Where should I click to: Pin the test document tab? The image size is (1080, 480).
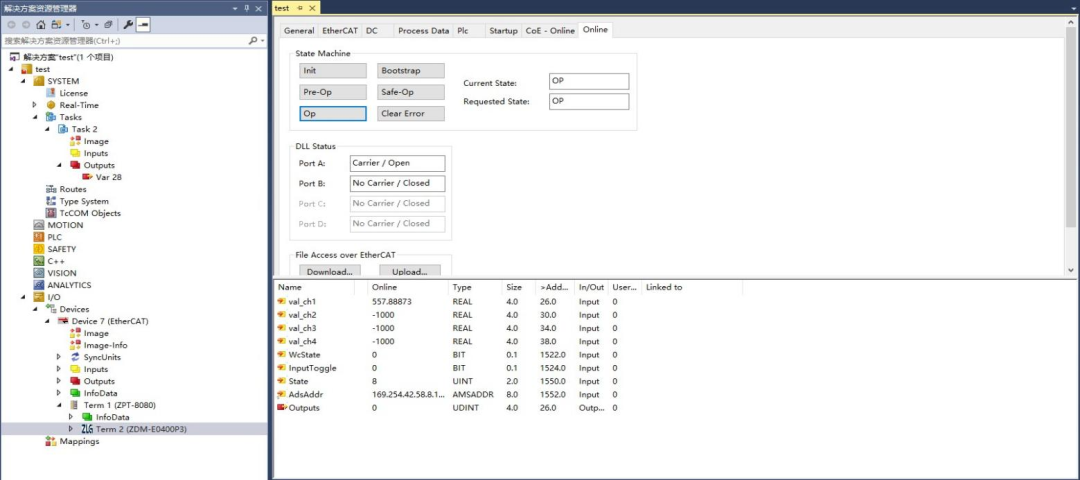[x=300, y=8]
